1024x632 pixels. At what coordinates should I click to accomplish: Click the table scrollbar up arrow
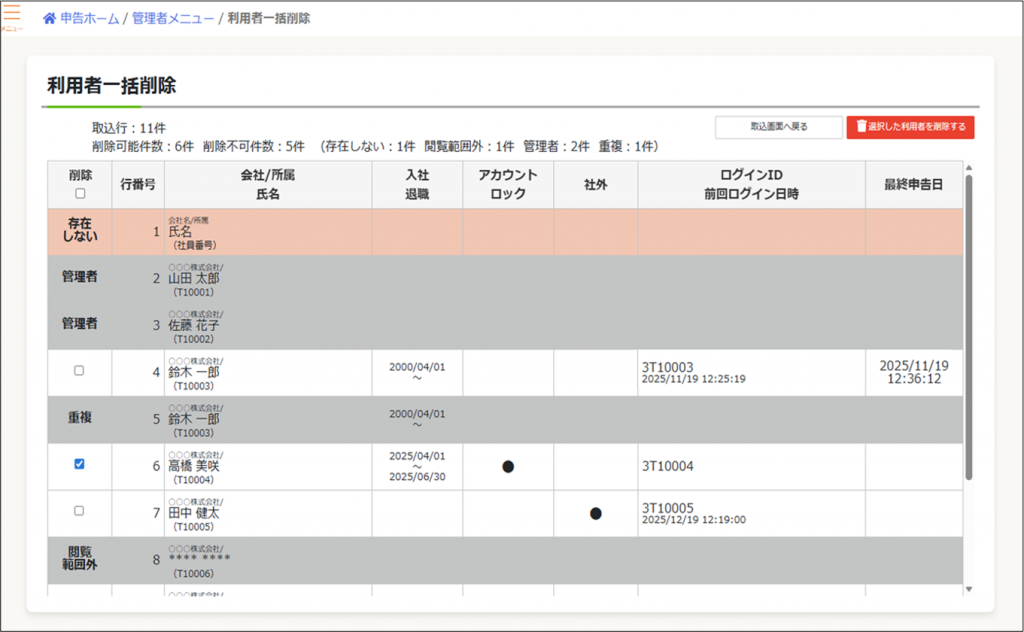968,168
